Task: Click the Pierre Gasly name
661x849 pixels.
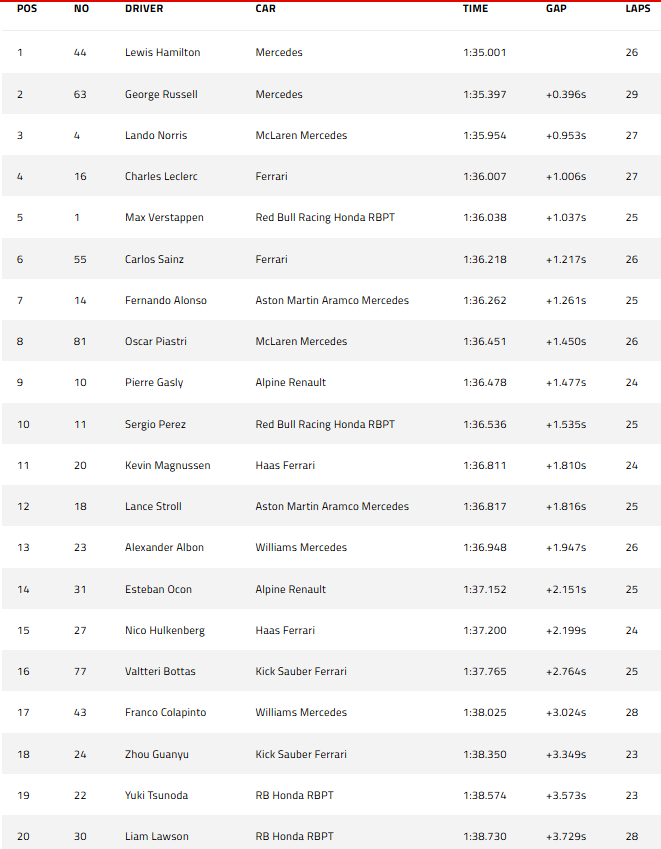Action: (154, 383)
